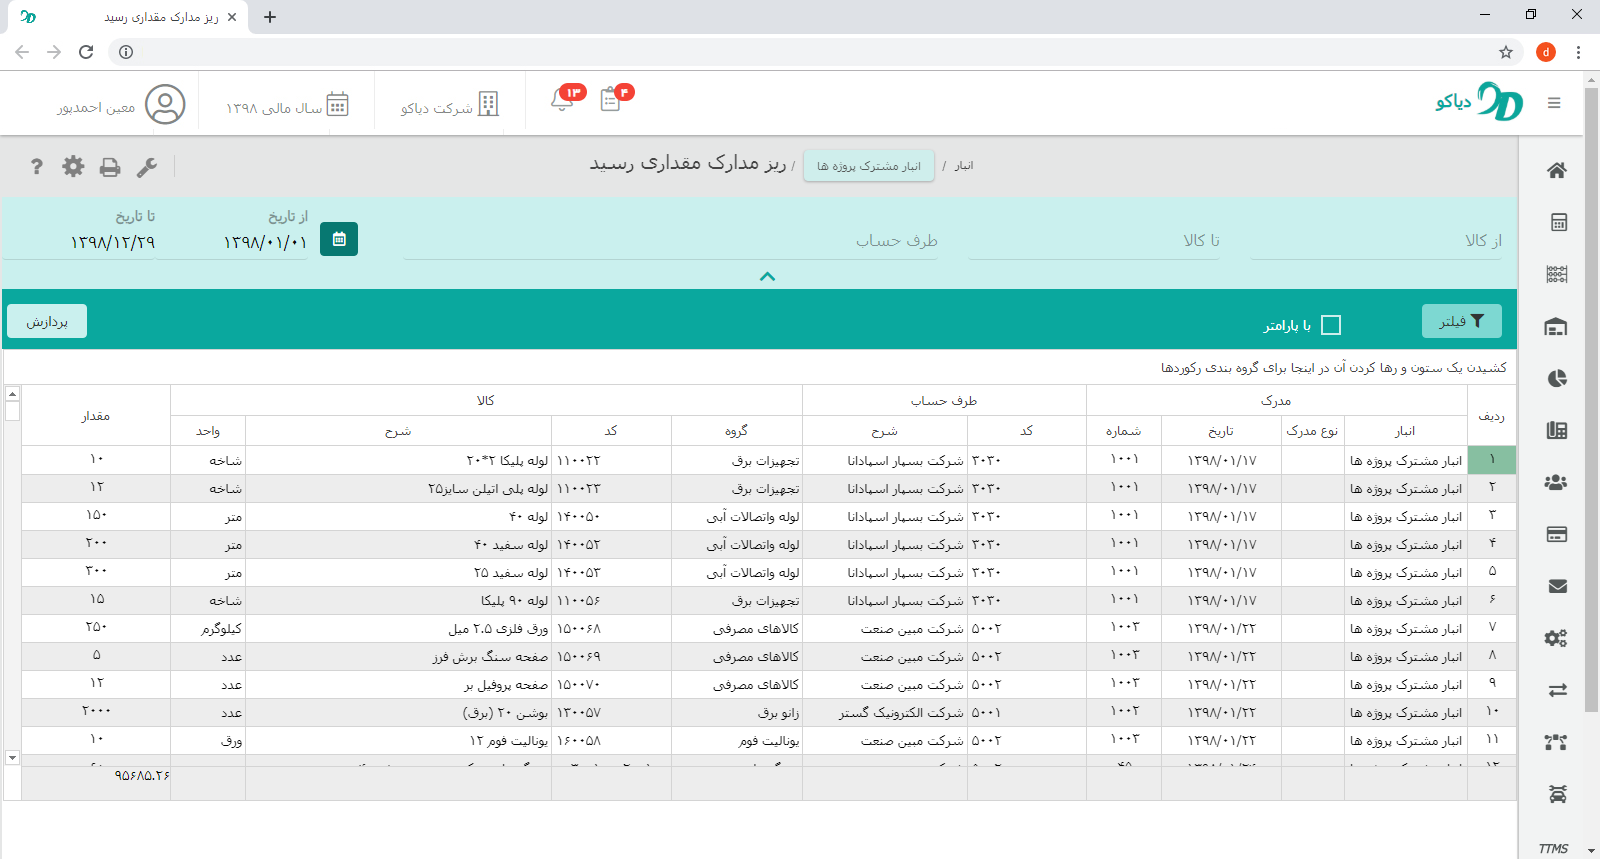This screenshot has width=1600, height=859.
Task: Select row 1 number cell
Action: (x=1491, y=460)
